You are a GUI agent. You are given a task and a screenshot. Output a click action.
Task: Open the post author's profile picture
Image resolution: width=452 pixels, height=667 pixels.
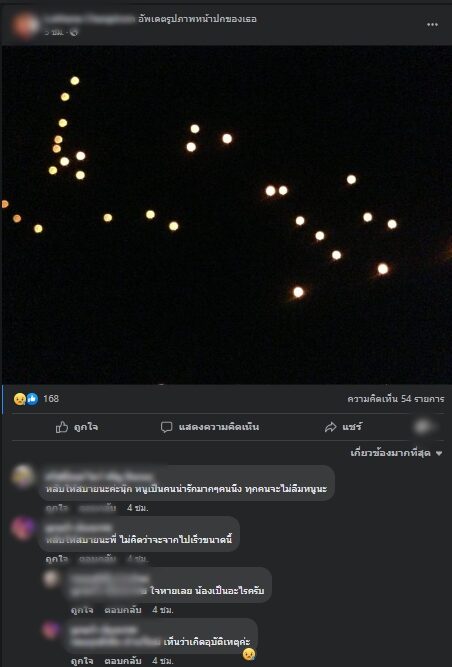click(25, 25)
